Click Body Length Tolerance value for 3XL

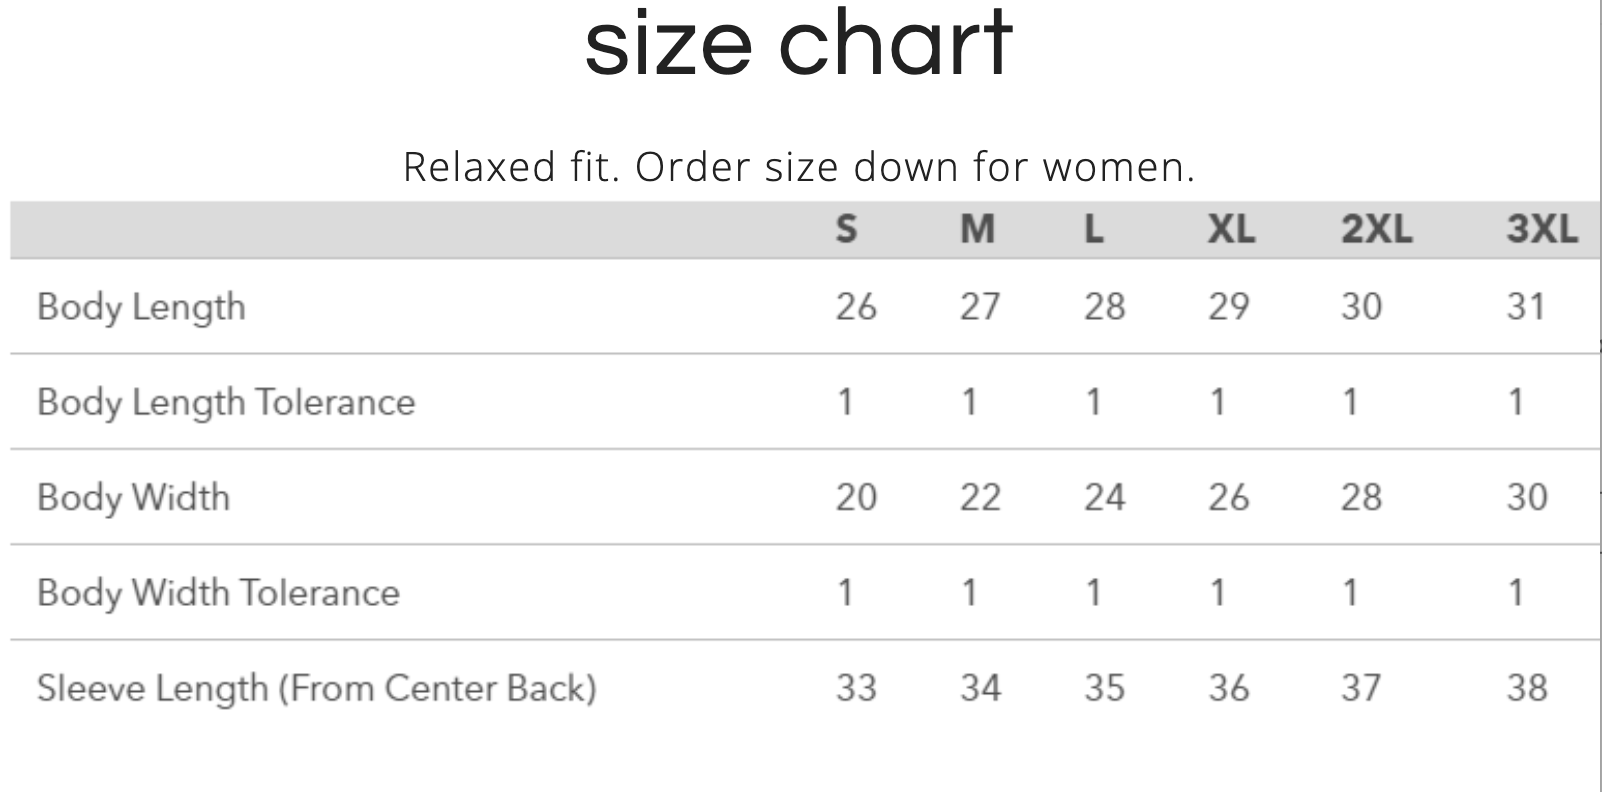click(x=1516, y=402)
